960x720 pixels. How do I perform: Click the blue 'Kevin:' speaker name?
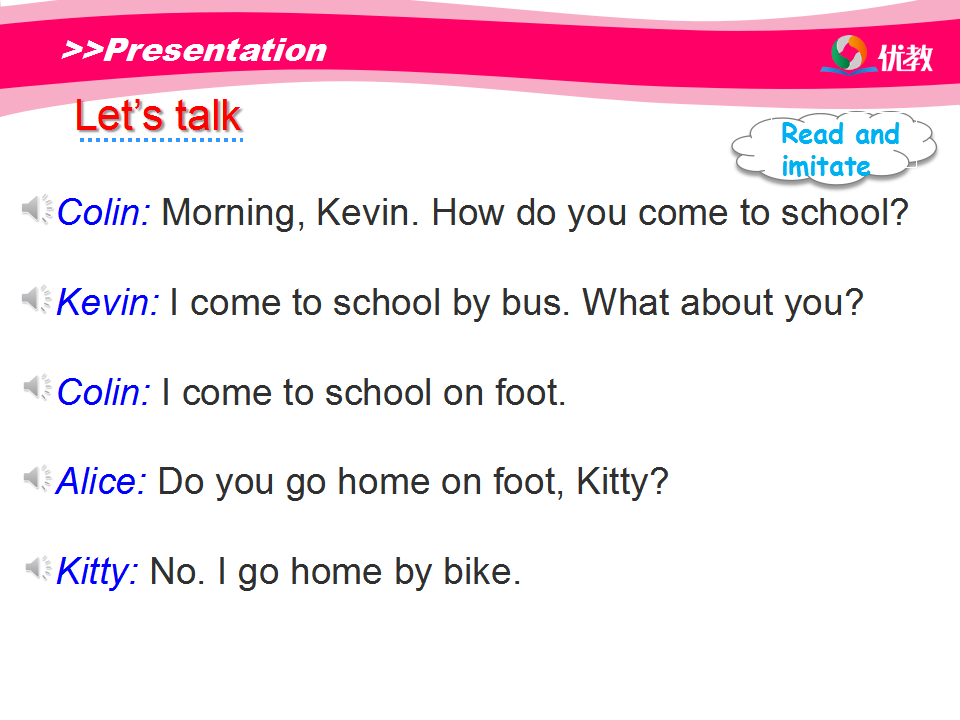pos(108,302)
